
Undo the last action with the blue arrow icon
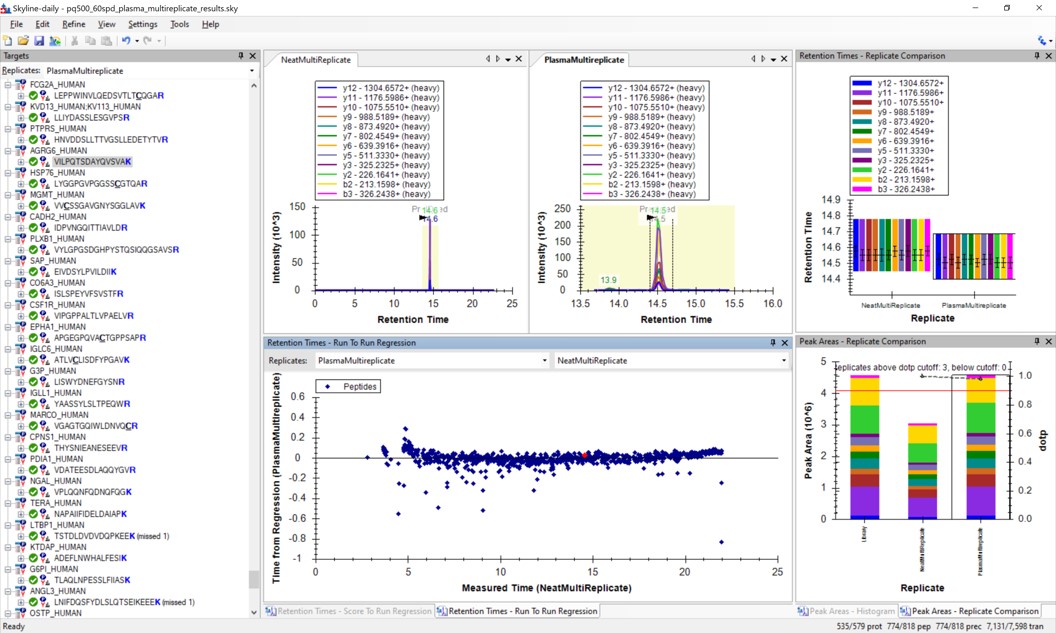click(x=125, y=41)
